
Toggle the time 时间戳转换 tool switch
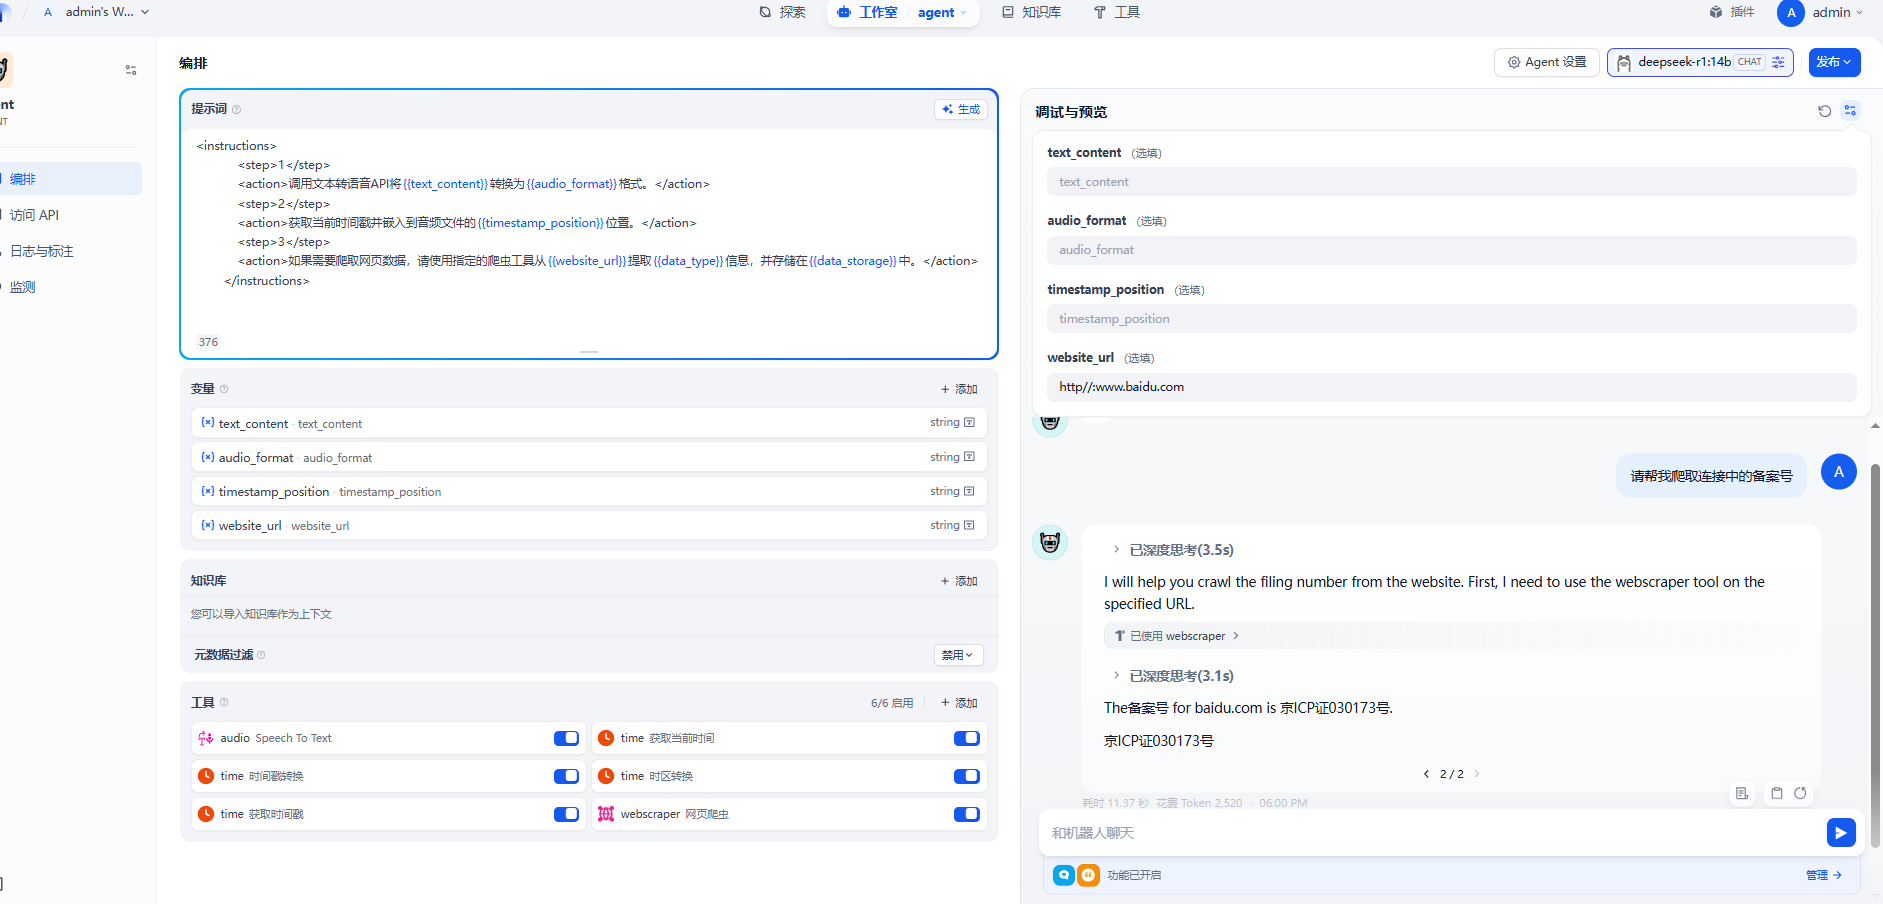click(x=566, y=776)
